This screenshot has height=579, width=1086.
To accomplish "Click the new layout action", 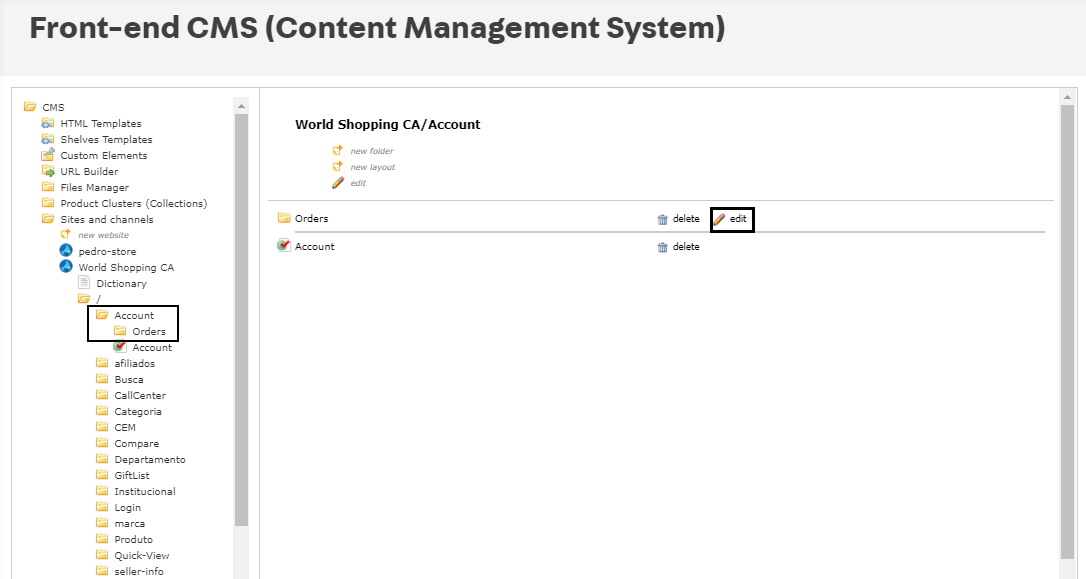I will 372,167.
